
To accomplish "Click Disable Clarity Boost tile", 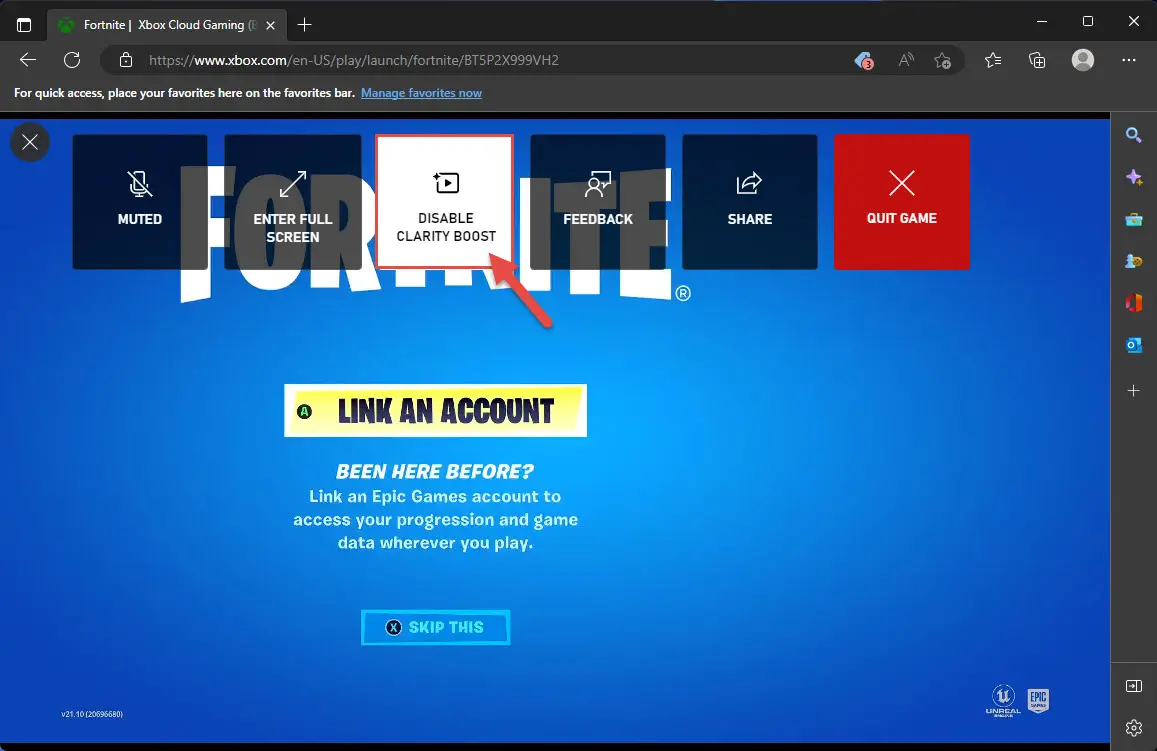I will [445, 201].
